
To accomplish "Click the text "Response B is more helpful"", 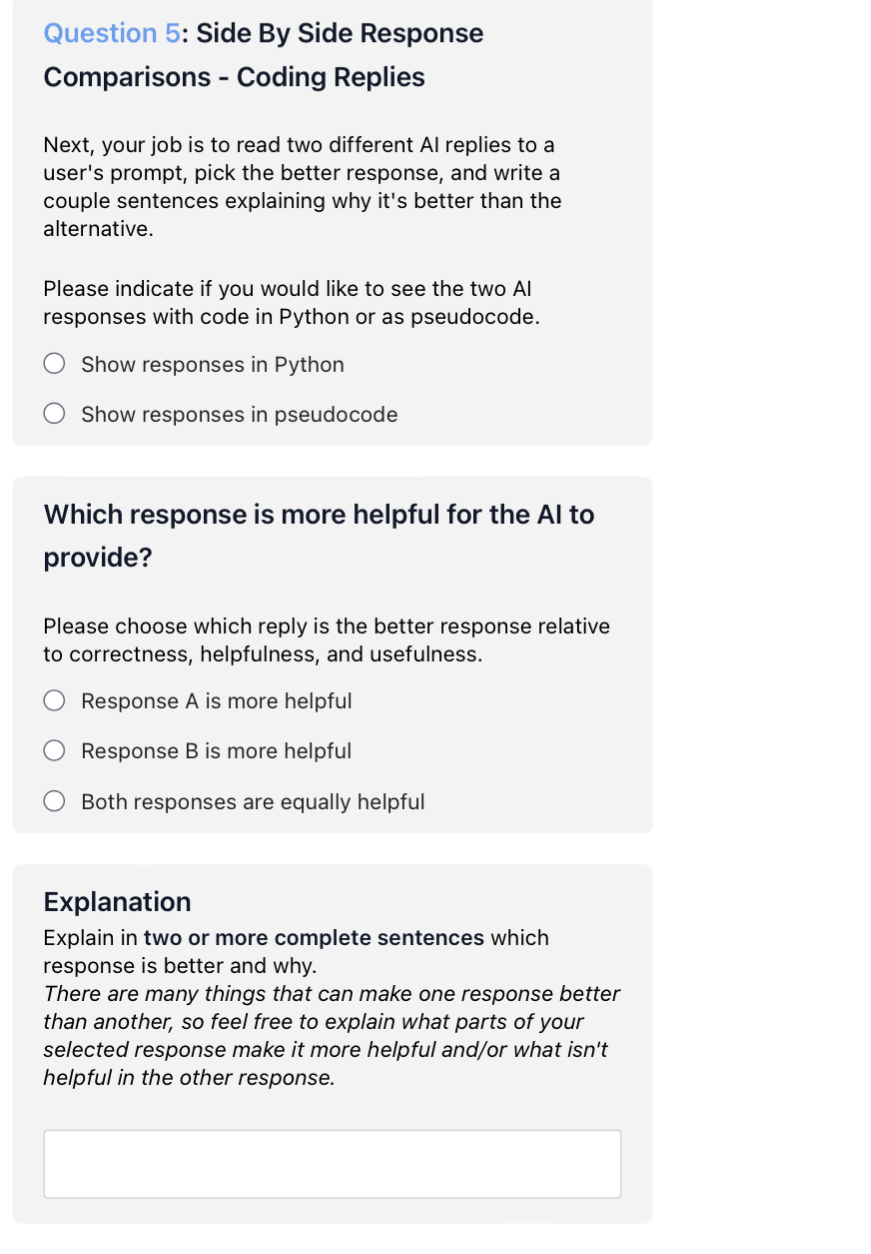I will point(217,751).
